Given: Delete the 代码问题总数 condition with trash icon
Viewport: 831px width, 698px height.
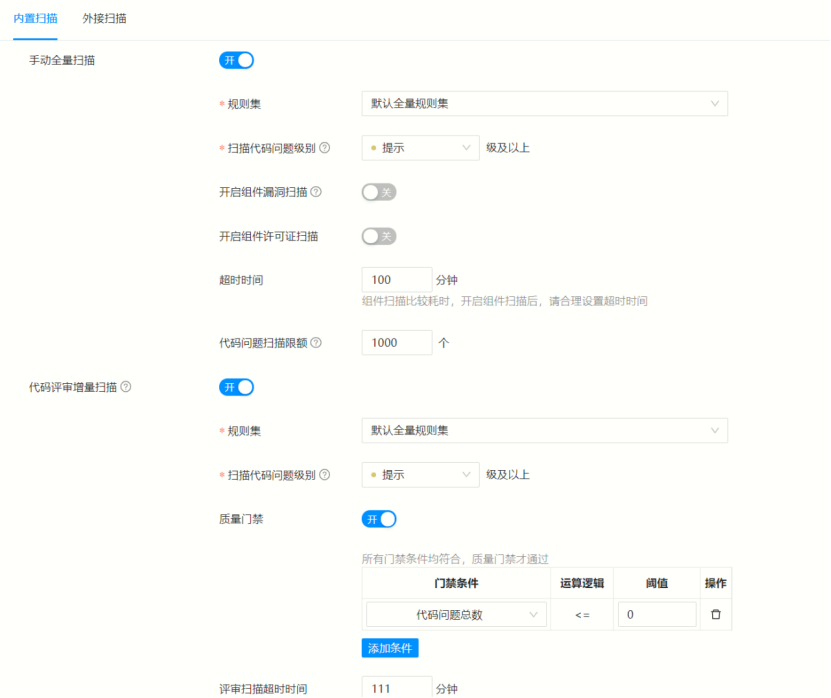Looking at the screenshot, I should pyautogui.click(x=715, y=614).
